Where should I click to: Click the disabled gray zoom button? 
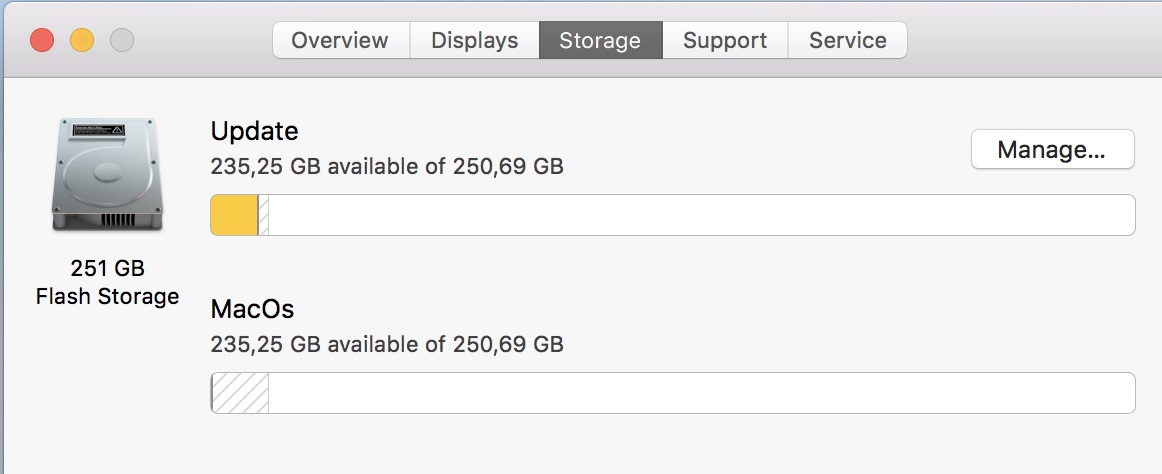pos(122,41)
